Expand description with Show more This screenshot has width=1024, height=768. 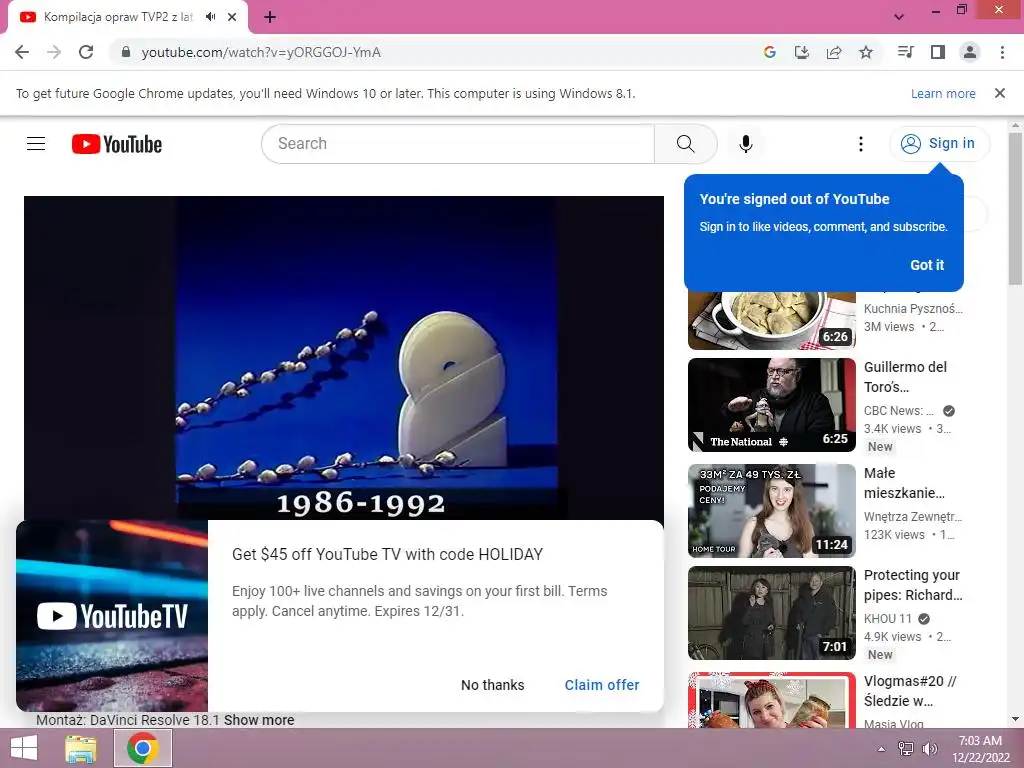(x=259, y=720)
